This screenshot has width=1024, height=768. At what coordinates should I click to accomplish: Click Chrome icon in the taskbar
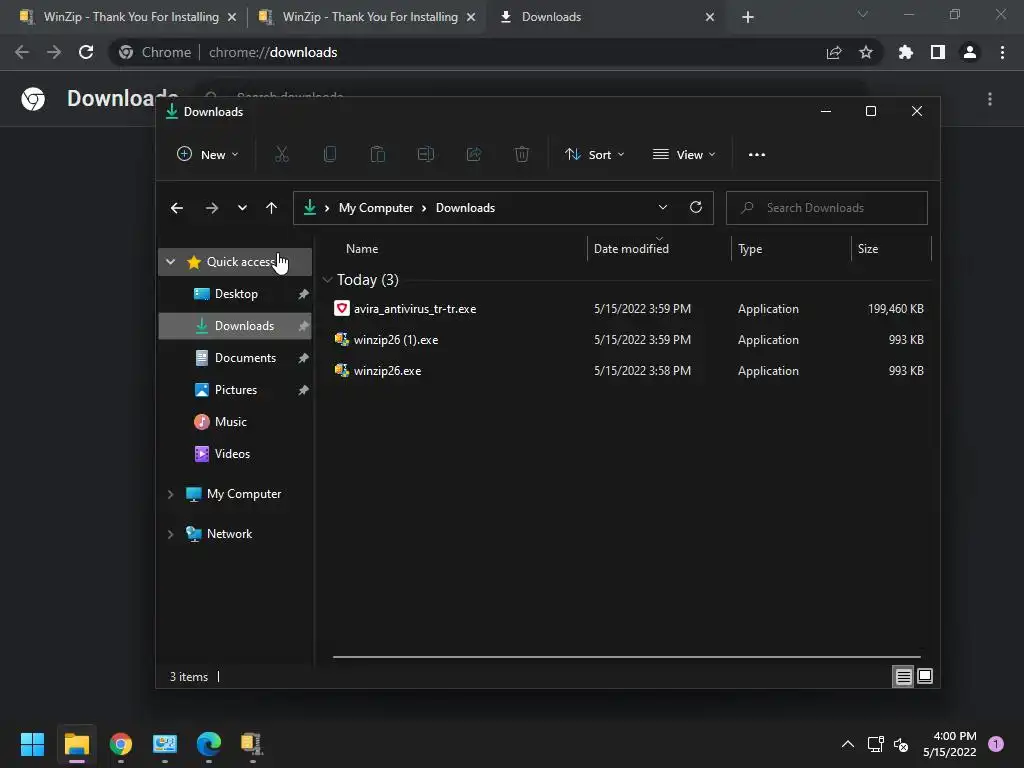pos(121,744)
